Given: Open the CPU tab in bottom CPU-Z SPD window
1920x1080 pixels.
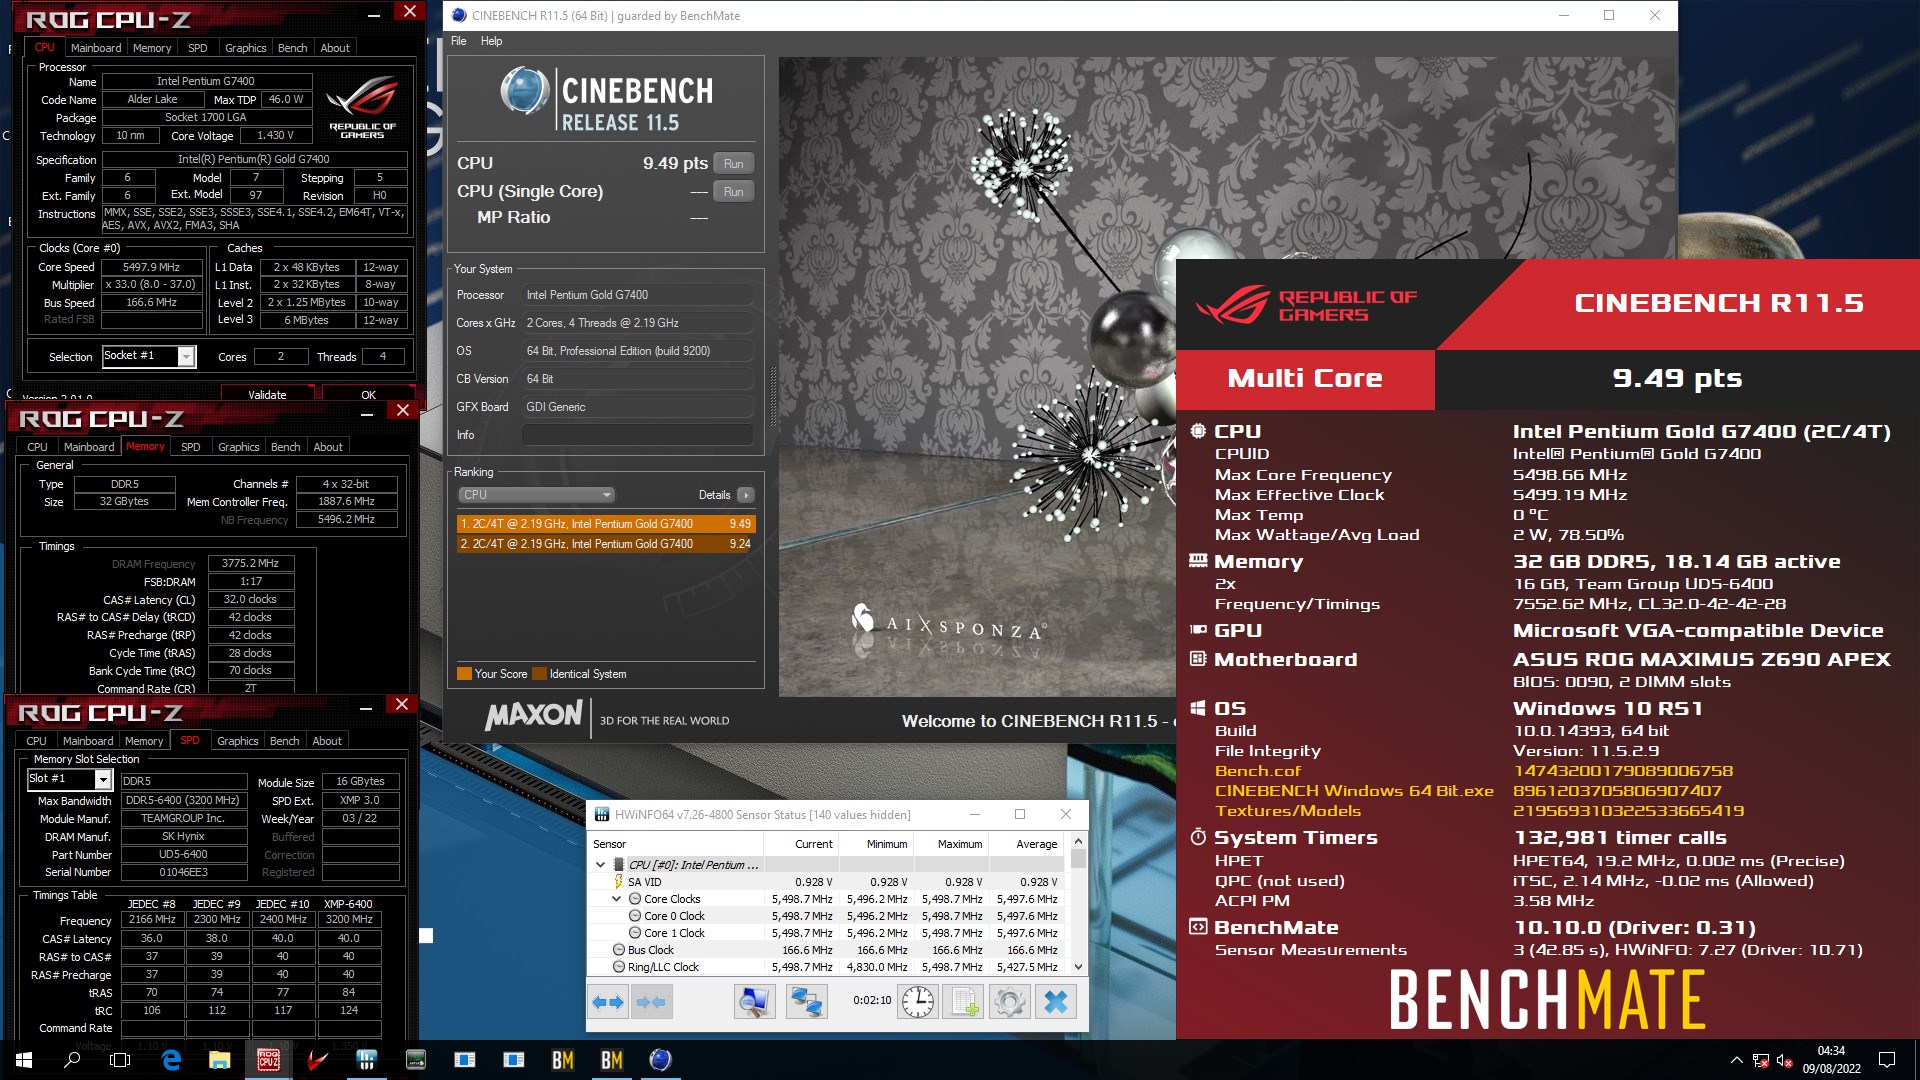Looking at the screenshot, I should point(36,741).
